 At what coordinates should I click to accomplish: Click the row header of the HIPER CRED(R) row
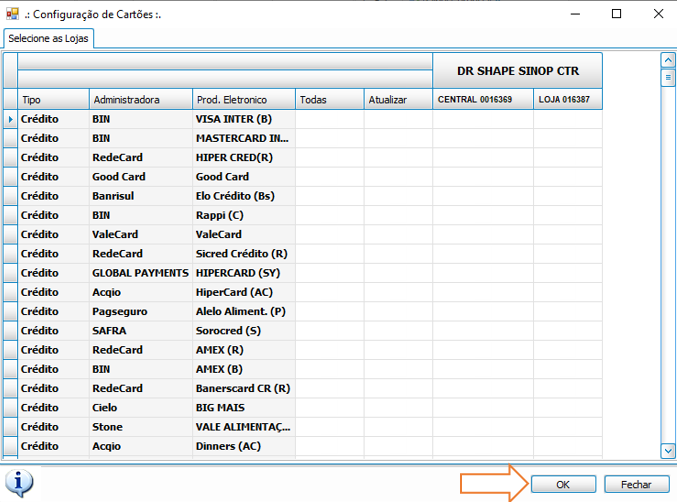click(x=10, y=157)
